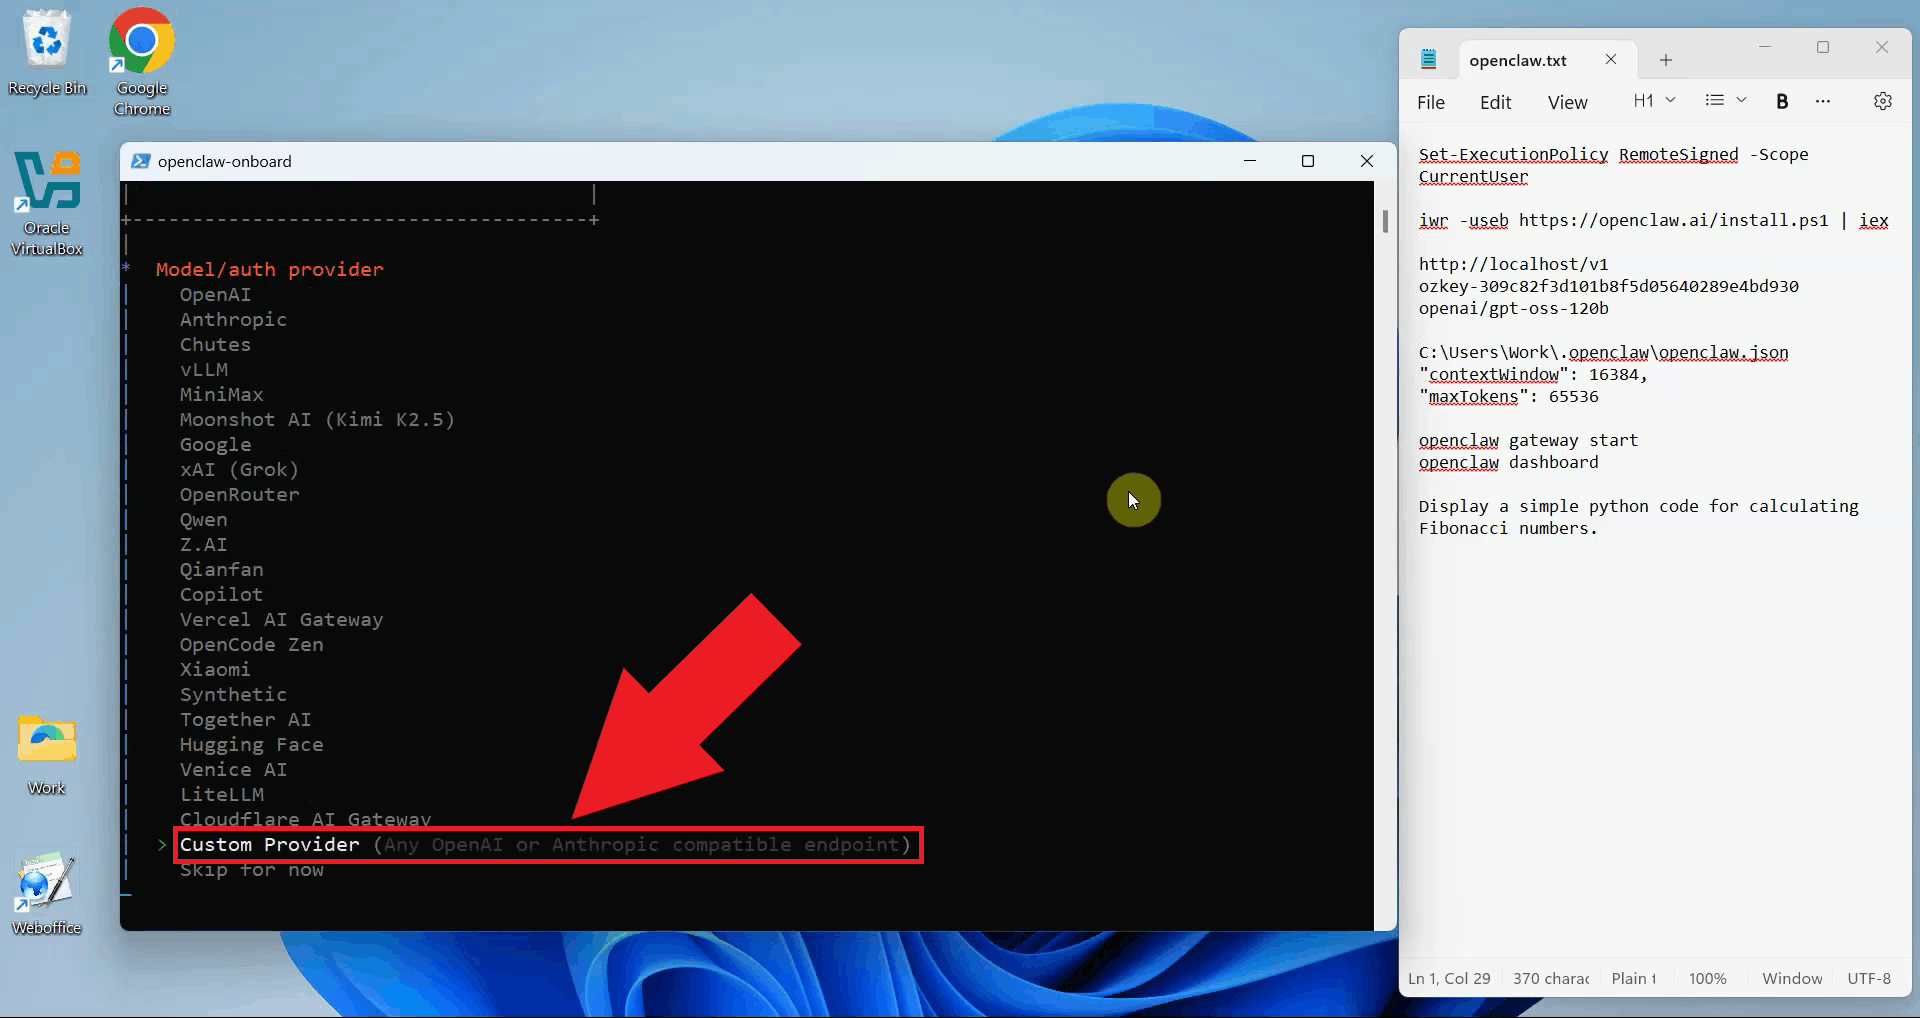Open the Notepad more options ellipsis
This screenshot has width=1920, height=1018.
1822,101
